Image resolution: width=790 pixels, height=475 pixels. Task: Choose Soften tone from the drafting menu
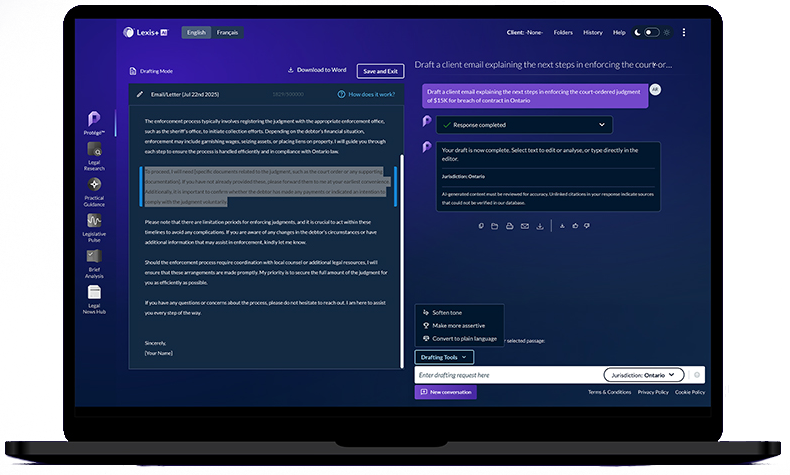447,313
